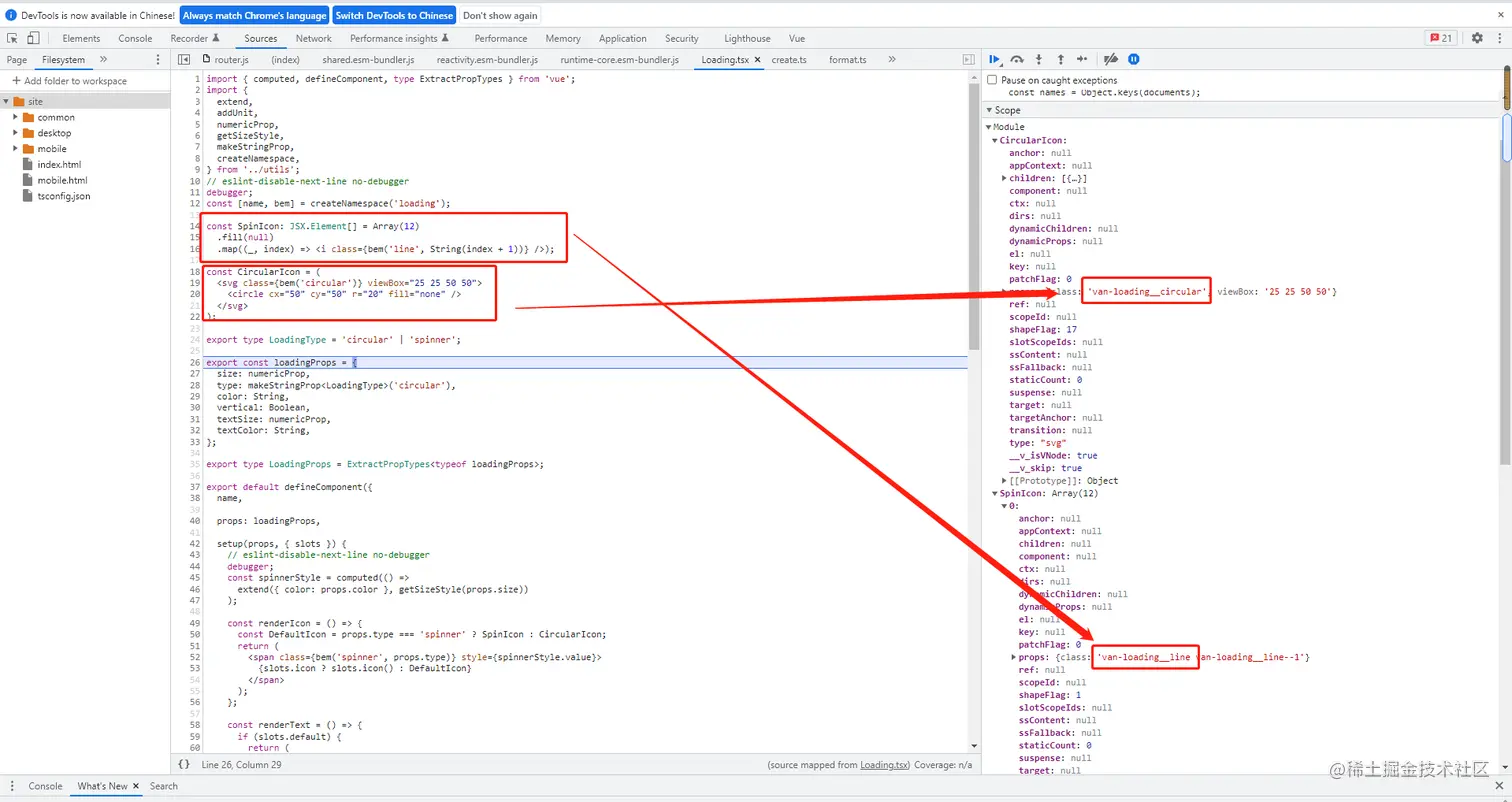Expand the [[Prototype]] Object entry
This screenshot has height=802, width=1512.
pos(1004,481)
